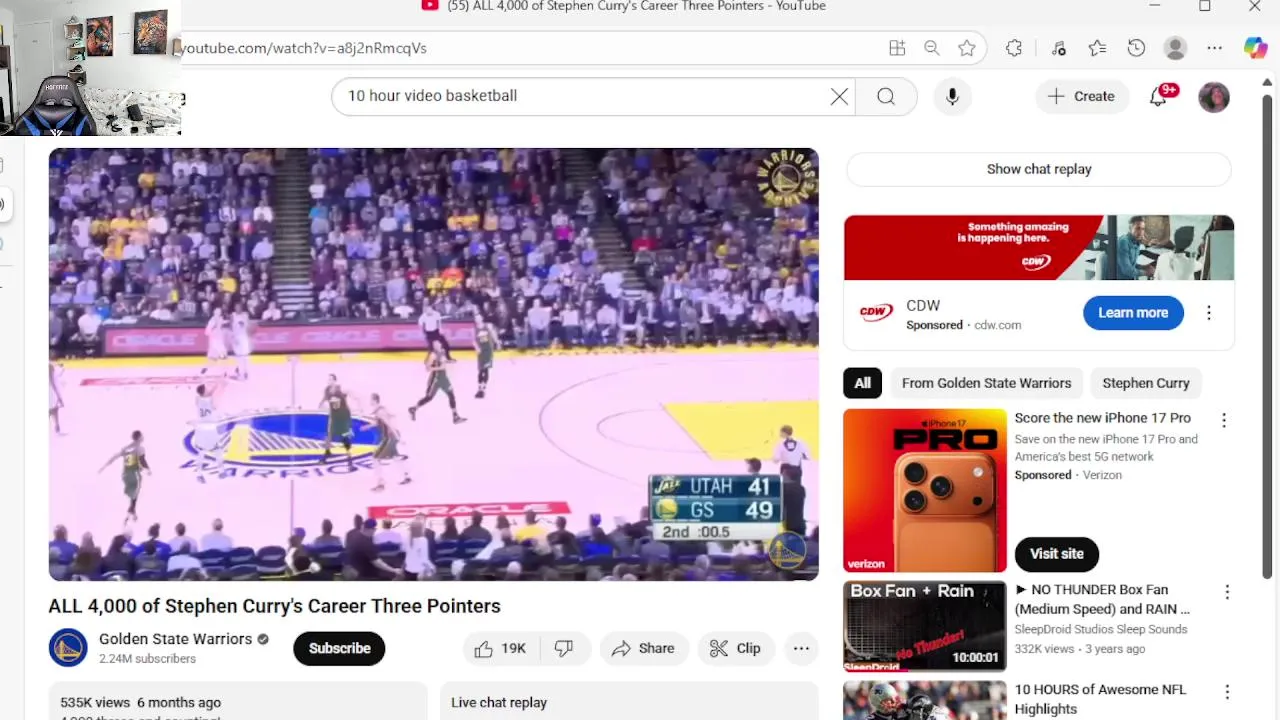Open options for NFL Highlights video
The image size is (1280, 720).
pos(1227,692)
